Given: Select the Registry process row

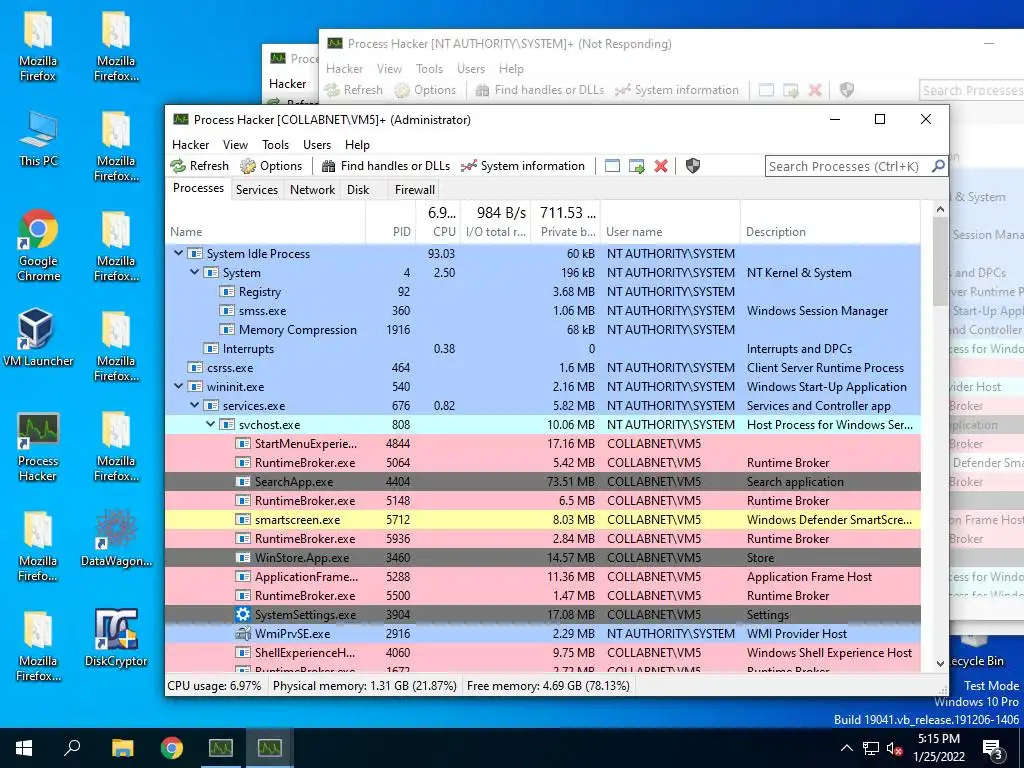Looking at the screenshot, I should (543, 292).
